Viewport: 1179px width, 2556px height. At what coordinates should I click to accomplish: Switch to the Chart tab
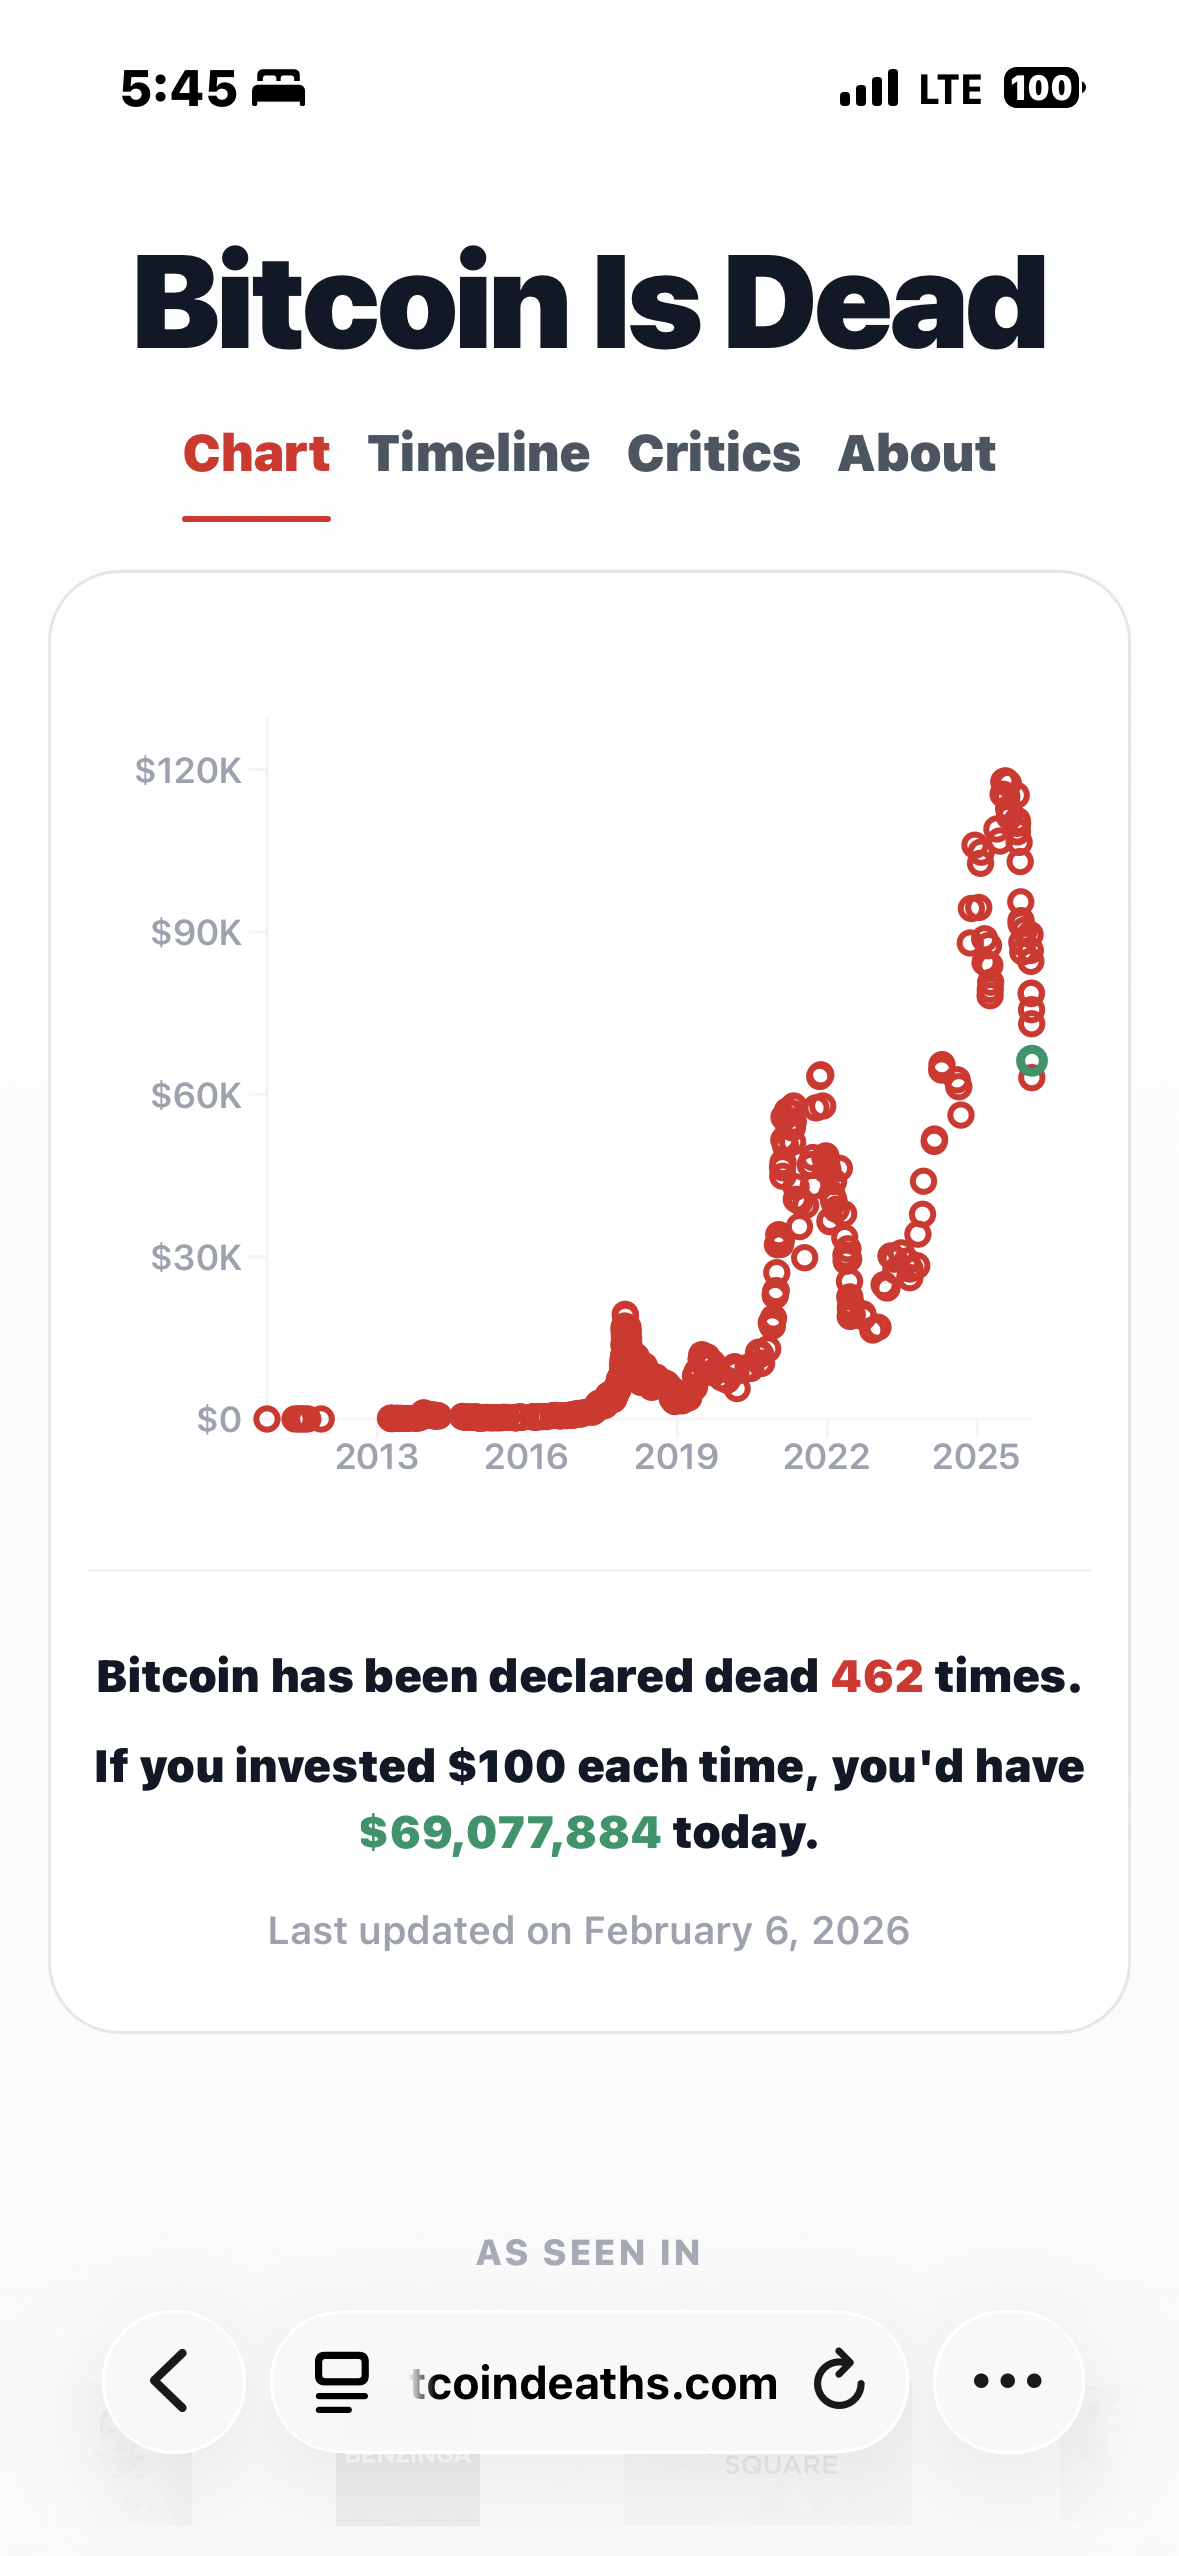[256, 454]
